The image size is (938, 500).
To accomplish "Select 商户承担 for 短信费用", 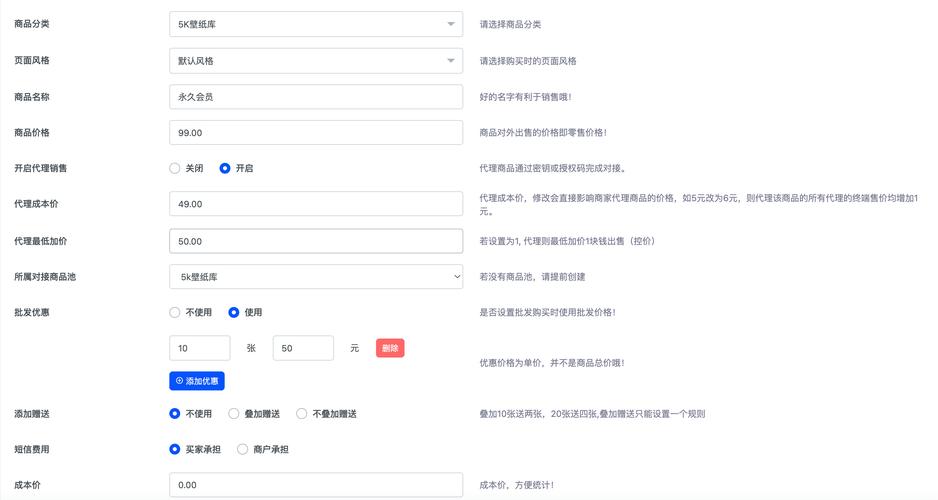I will [242, 450].
